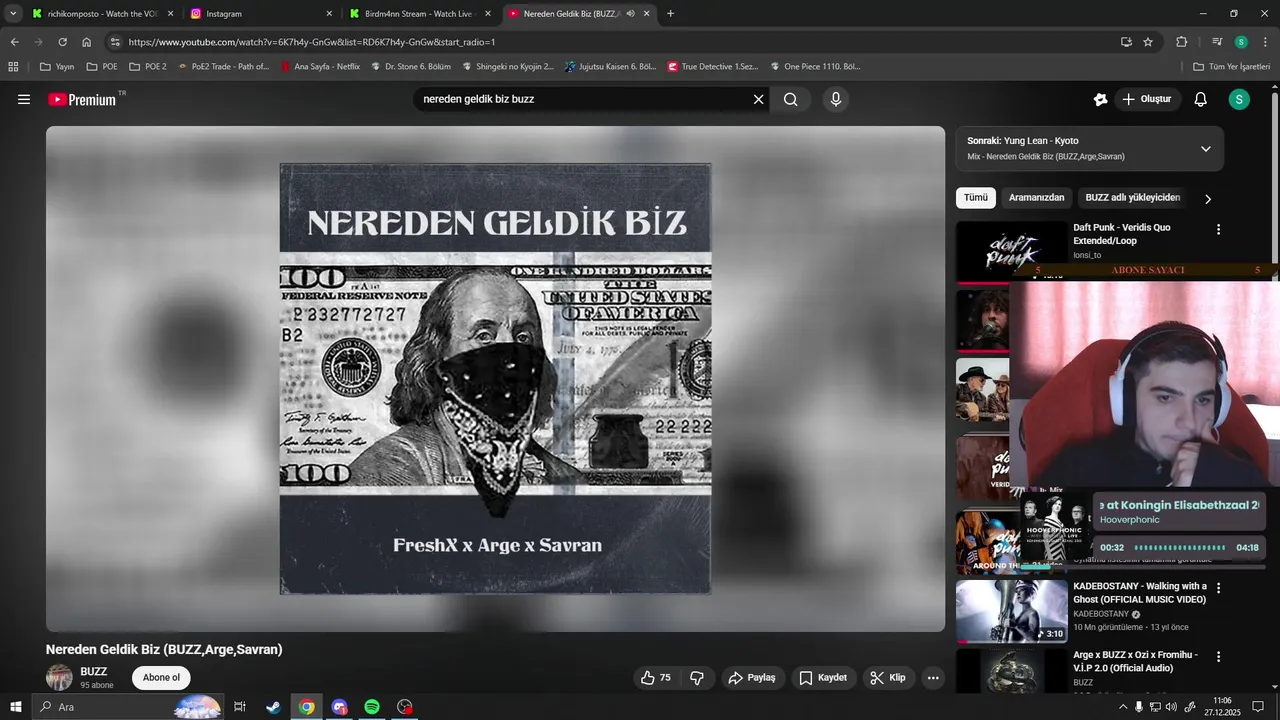The image size is (1280, 720).
Task: Dislike the video with thumbs down
Action: [x=697, y=678]
